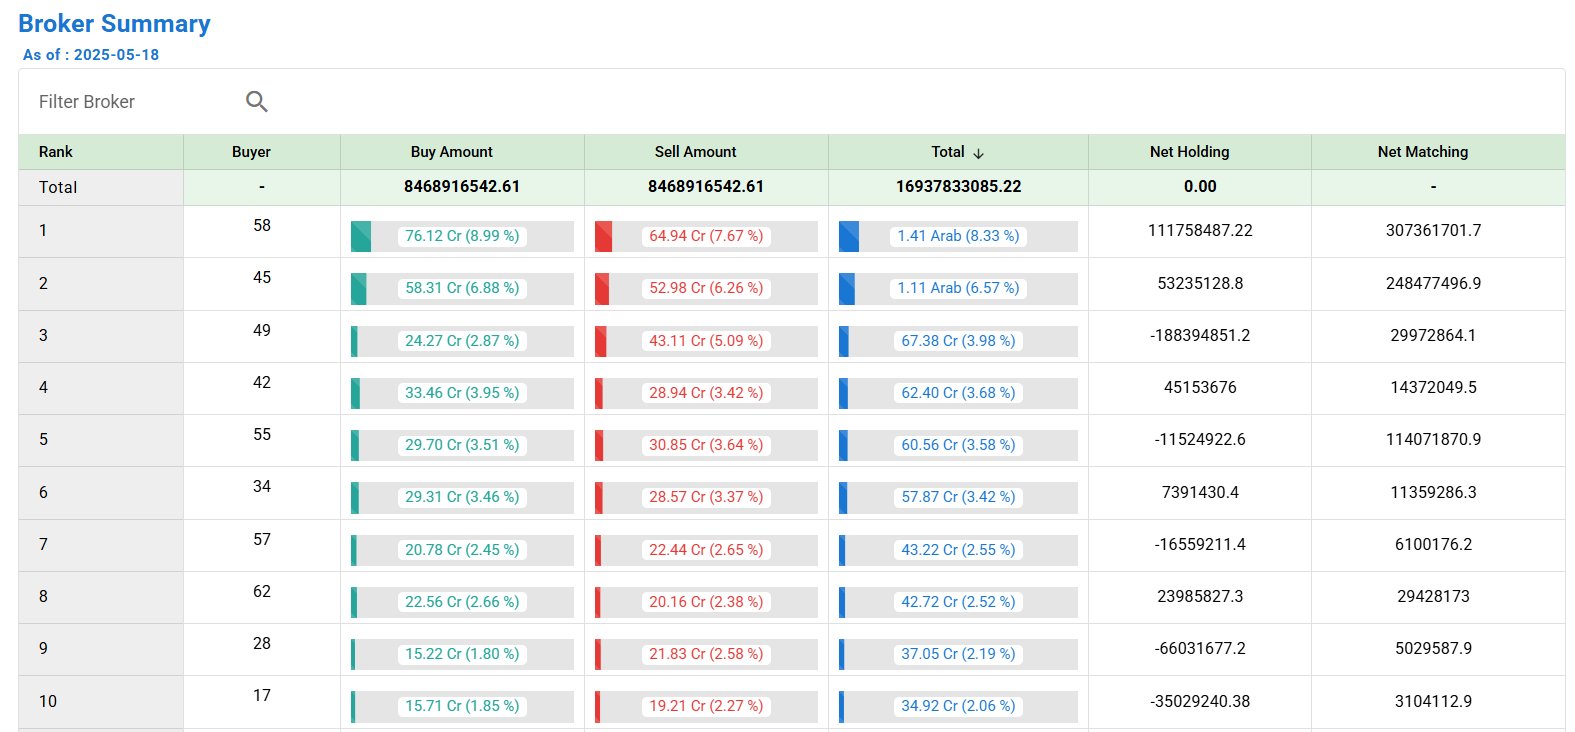This screenshot has width=1575, height=732.
Task: Click the search magnifier icon
Action: click(257, 101)
